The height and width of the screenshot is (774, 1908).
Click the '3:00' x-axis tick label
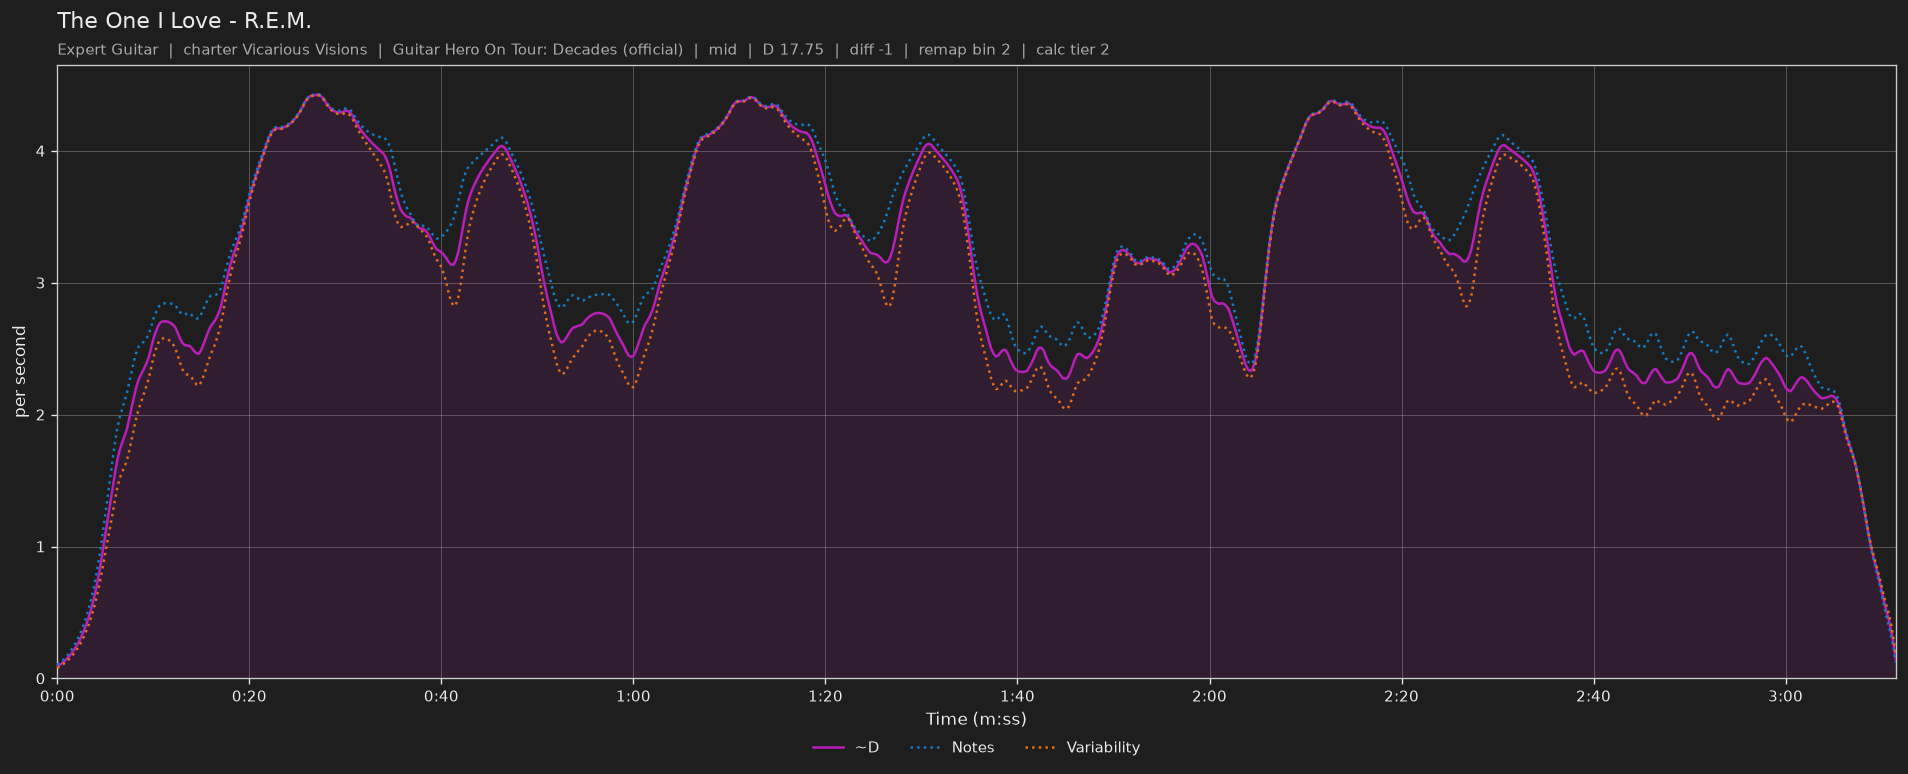[1785, 696]
